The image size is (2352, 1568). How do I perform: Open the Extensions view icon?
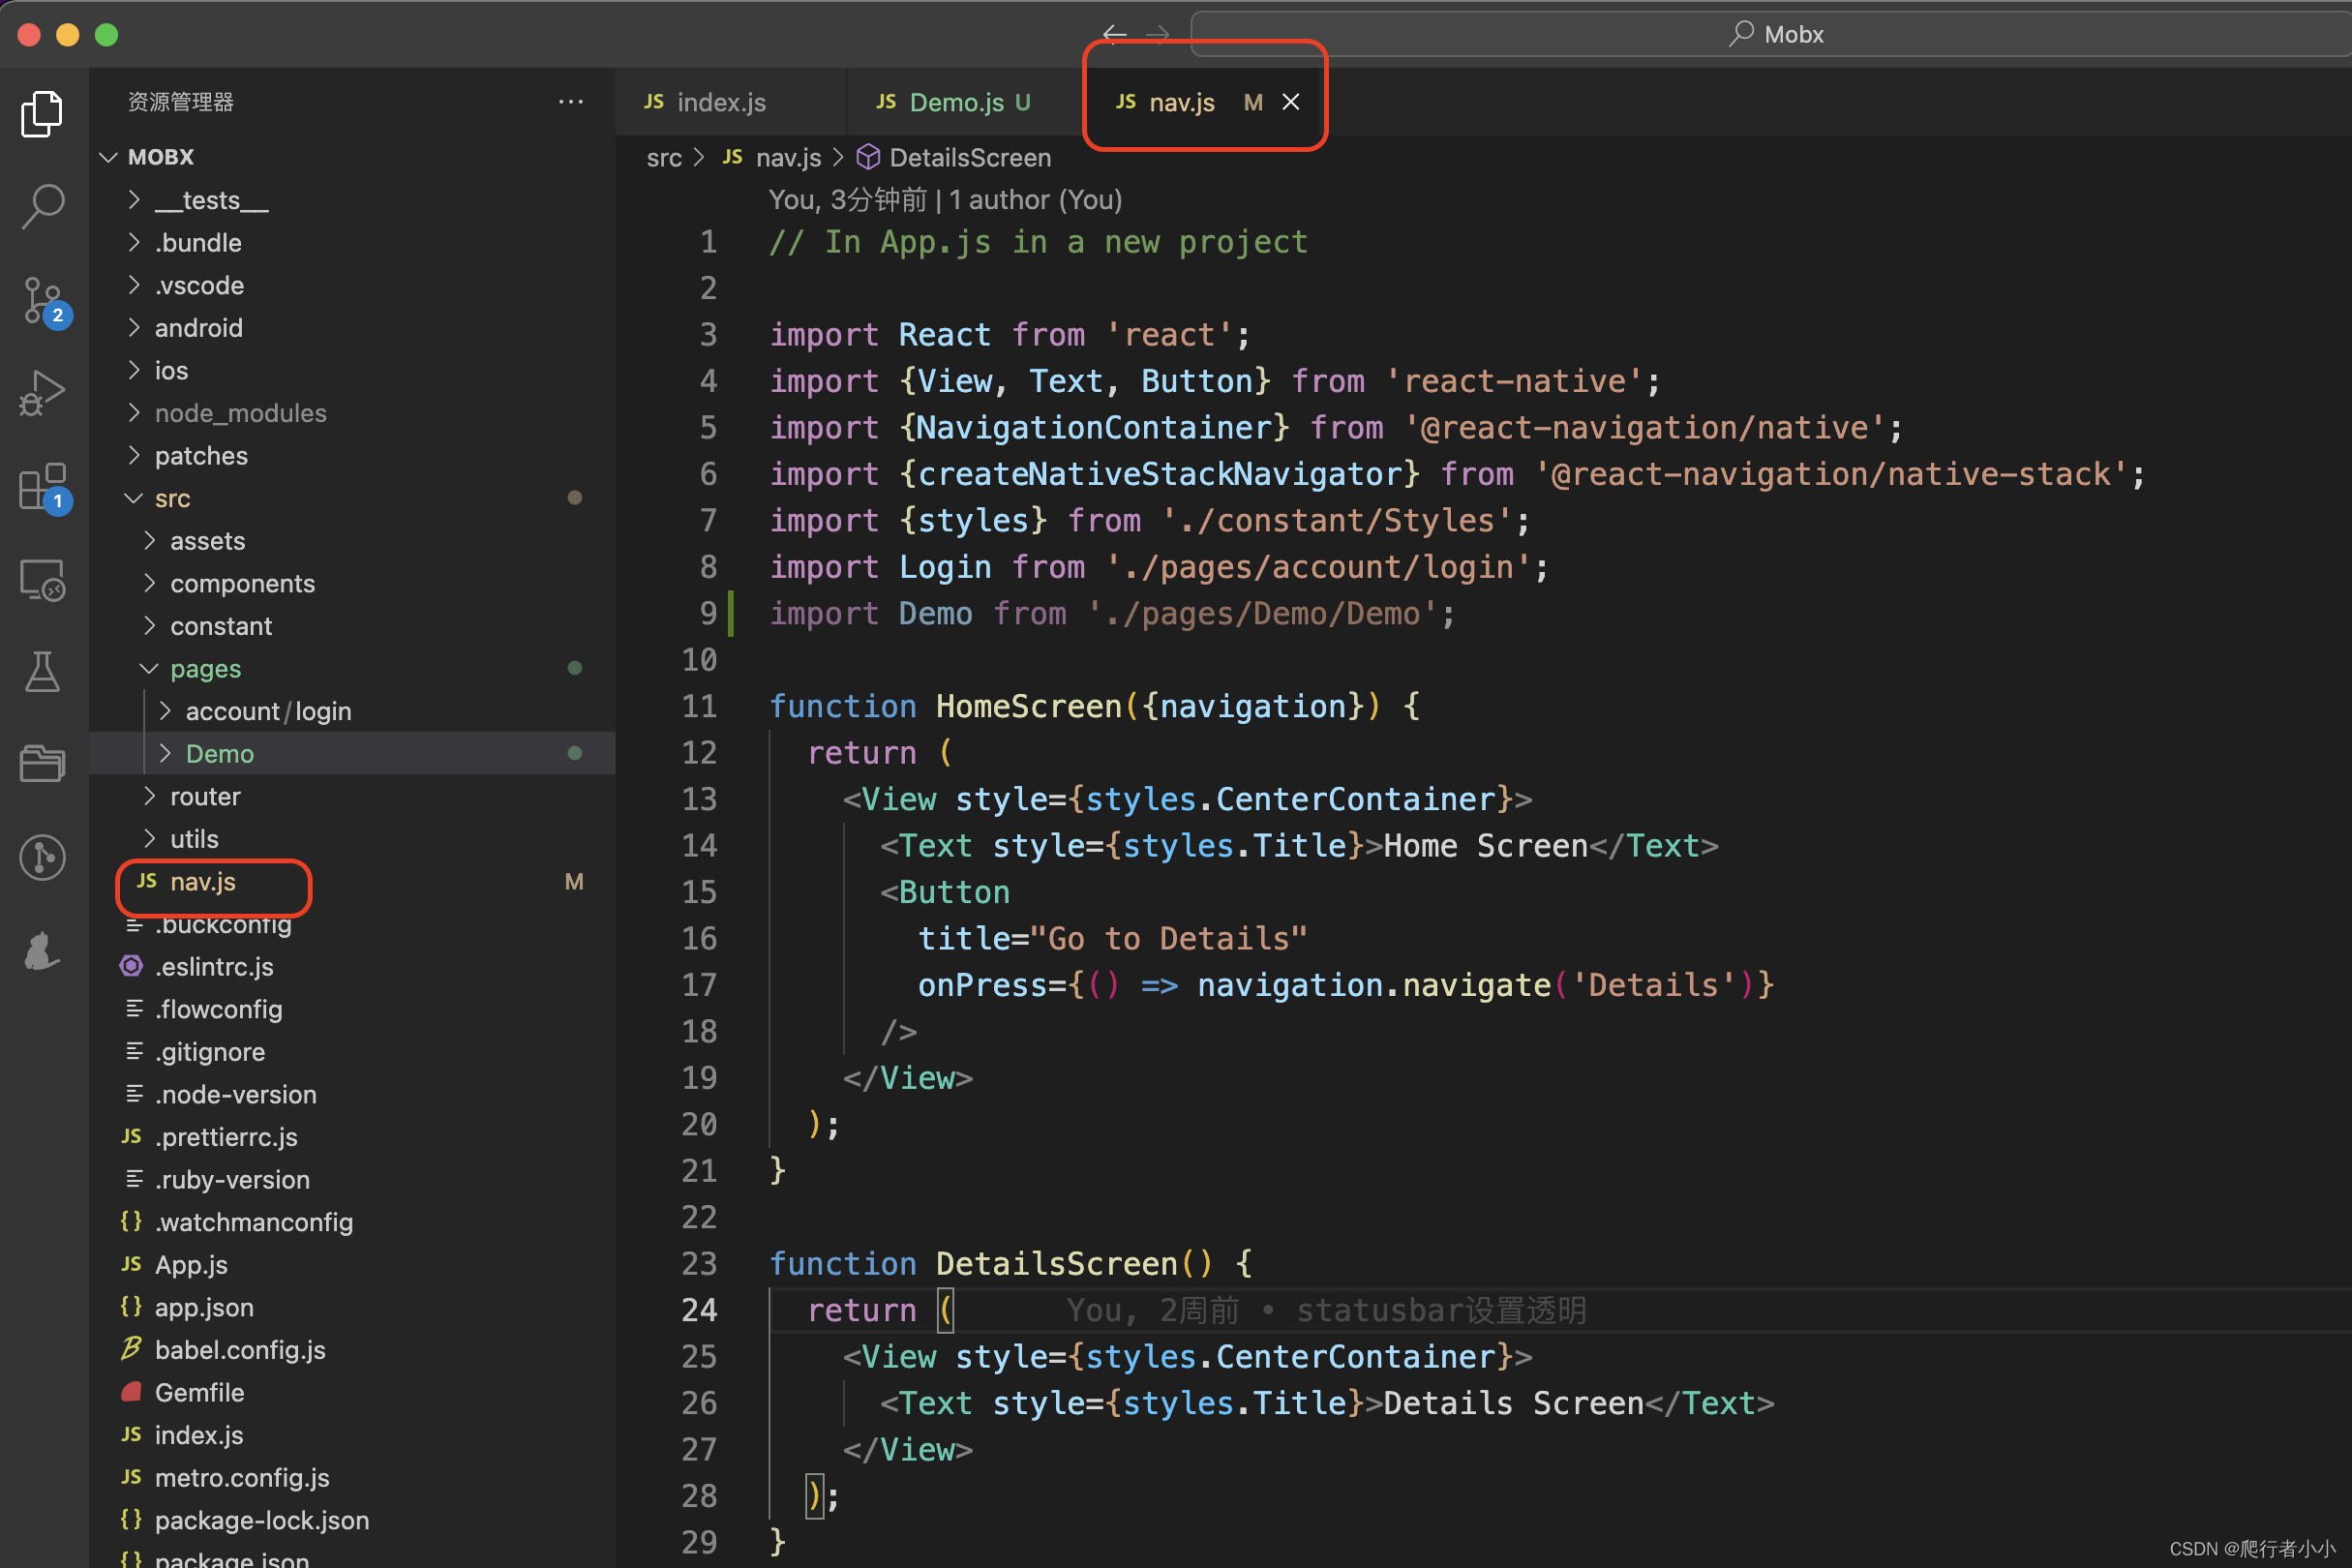[x=42, y=487]
